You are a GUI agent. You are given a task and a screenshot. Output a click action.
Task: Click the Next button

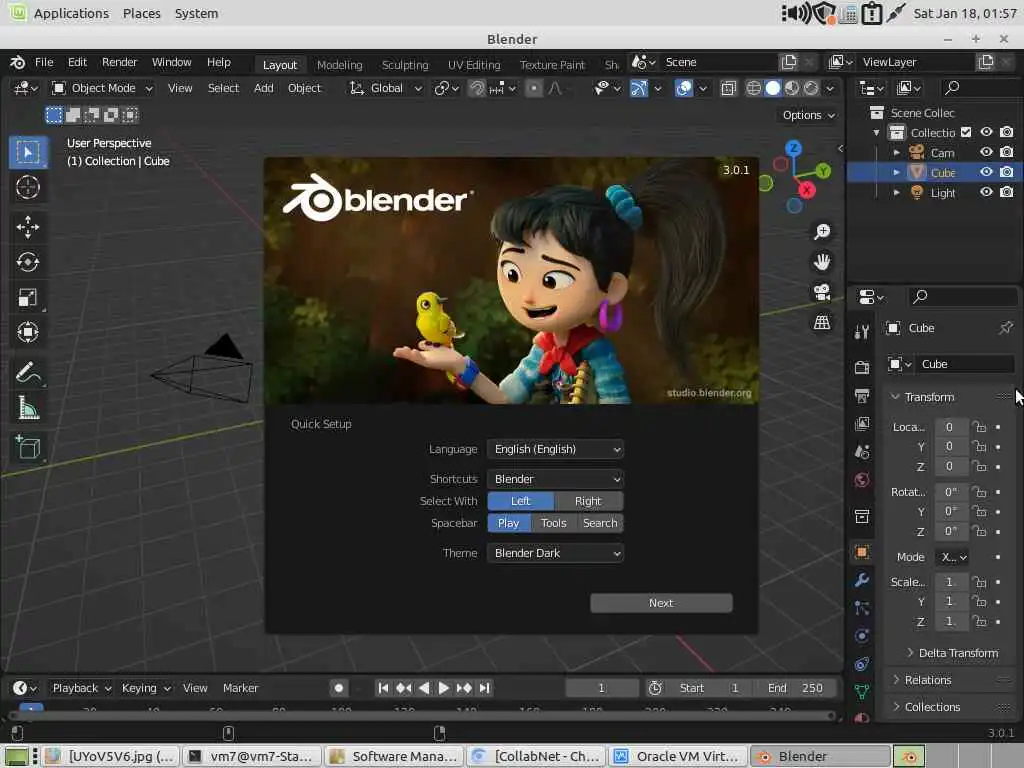[x=661, y=603]
